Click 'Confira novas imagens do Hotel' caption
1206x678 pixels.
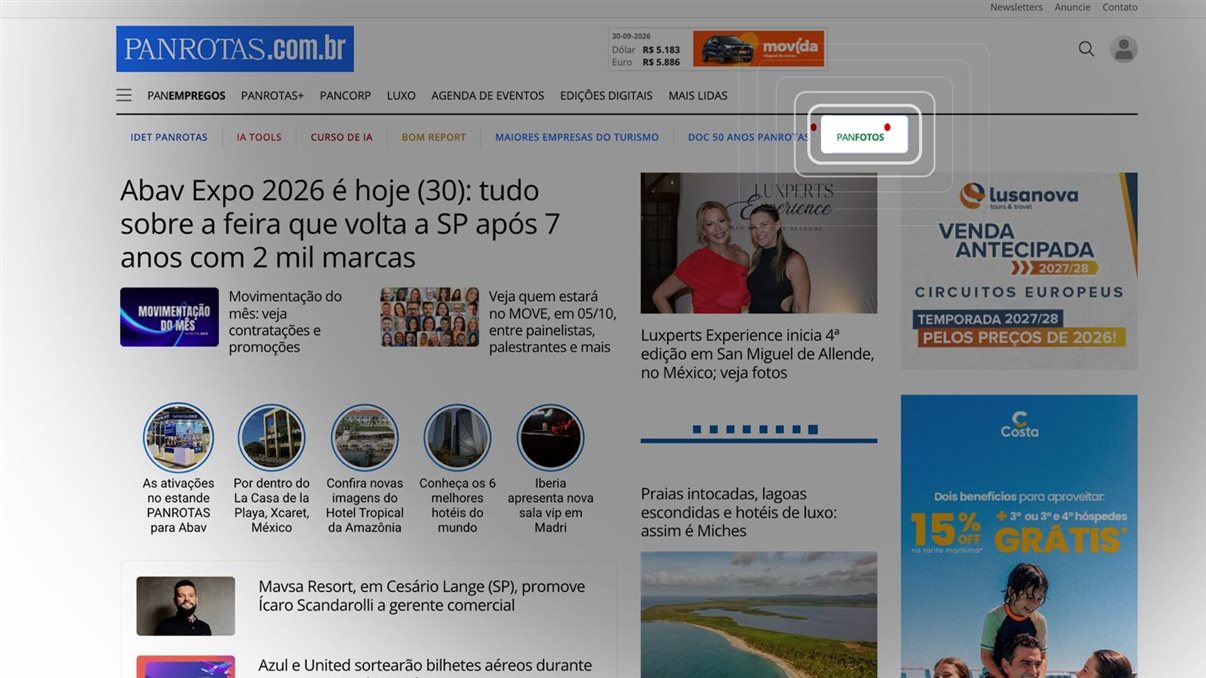pos(365,505)
